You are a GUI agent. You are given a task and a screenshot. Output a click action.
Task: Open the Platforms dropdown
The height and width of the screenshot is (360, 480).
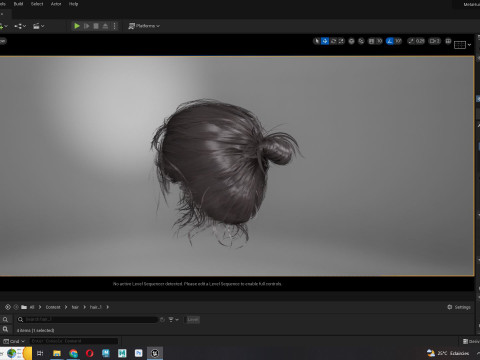(x=144, y=26)
